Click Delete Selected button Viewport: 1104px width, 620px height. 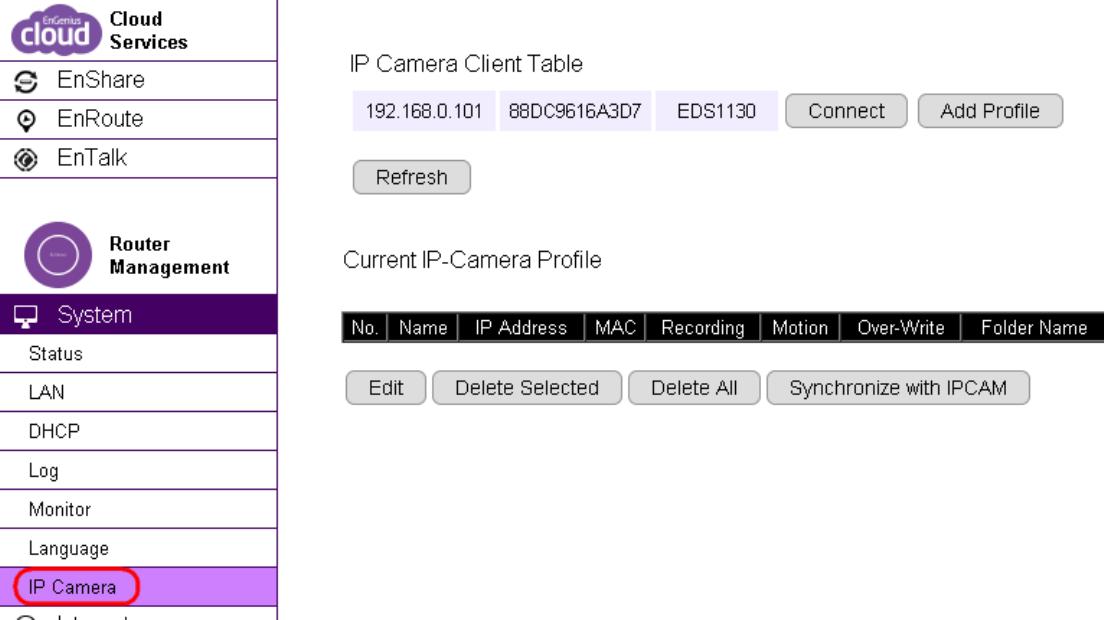pos(527,388)
